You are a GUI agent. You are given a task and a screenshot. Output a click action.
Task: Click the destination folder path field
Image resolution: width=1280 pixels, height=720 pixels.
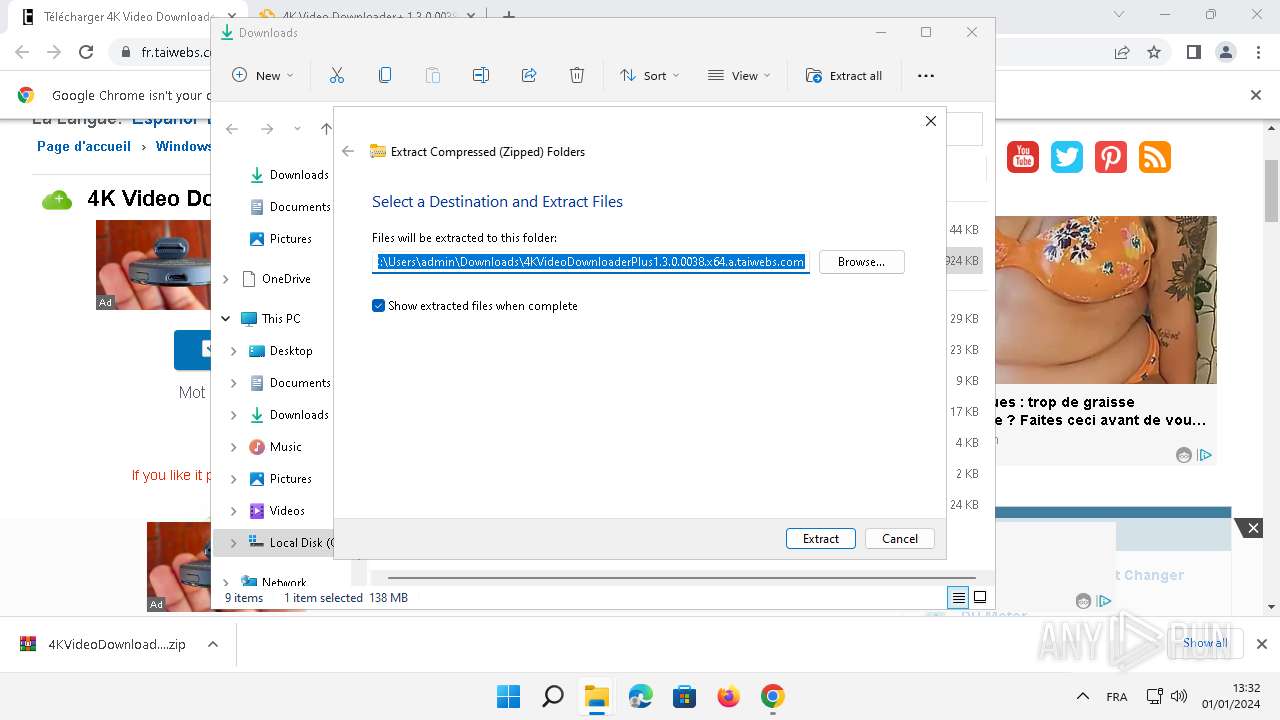coord(591,262)
